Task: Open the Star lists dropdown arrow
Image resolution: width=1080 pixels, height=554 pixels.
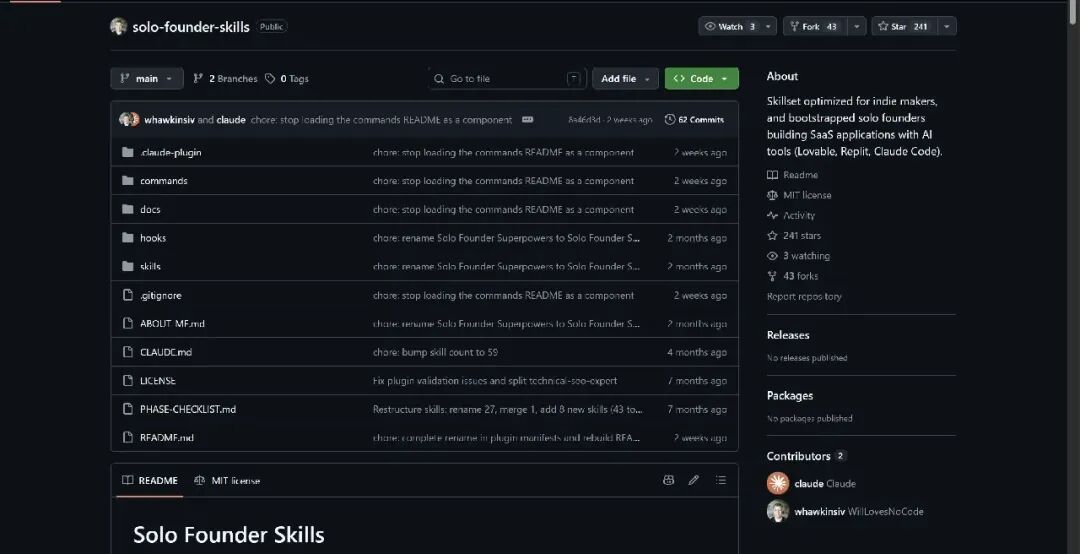Action: click(946, 26)
